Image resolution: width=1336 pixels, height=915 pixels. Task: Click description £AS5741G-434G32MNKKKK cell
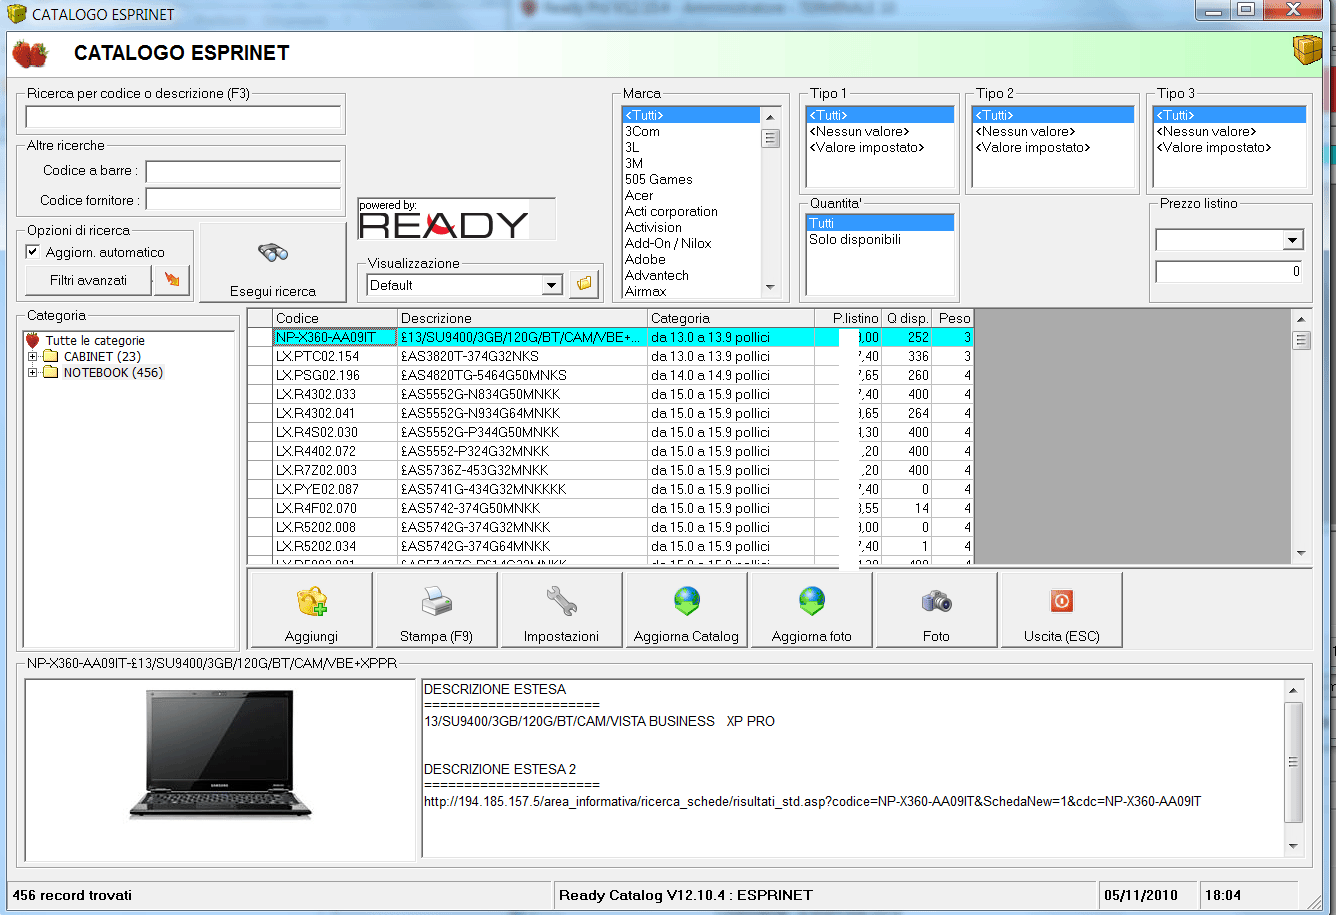[x=523, y=489]
